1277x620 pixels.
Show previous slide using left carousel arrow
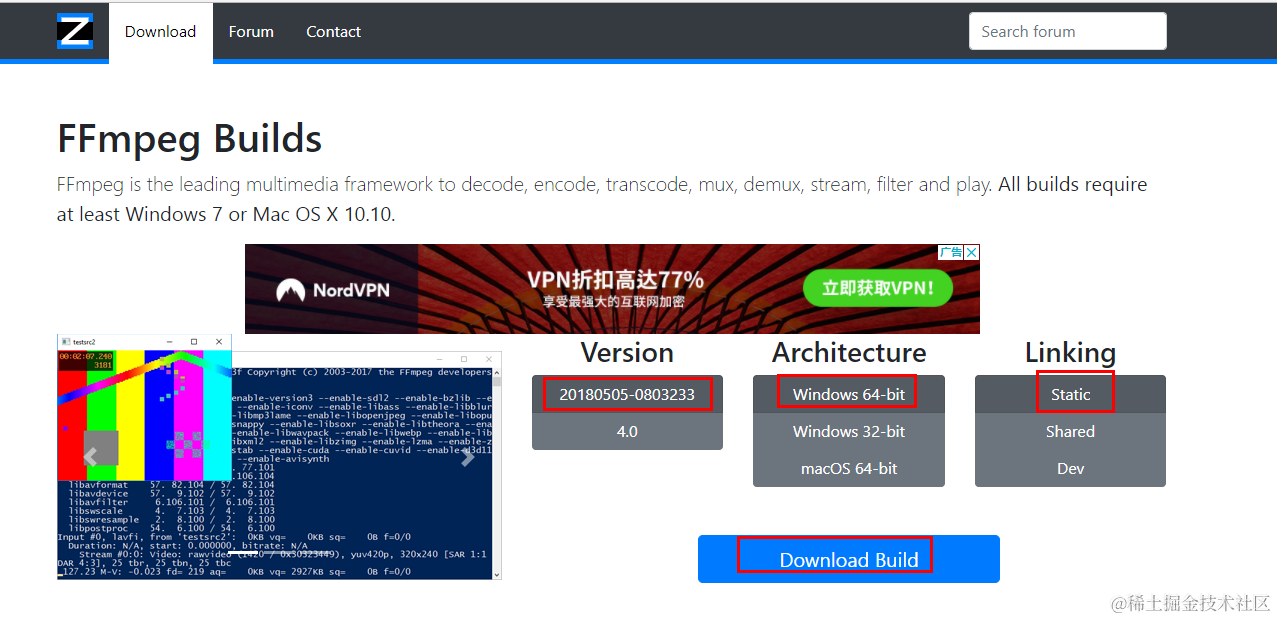coord(91,457)
